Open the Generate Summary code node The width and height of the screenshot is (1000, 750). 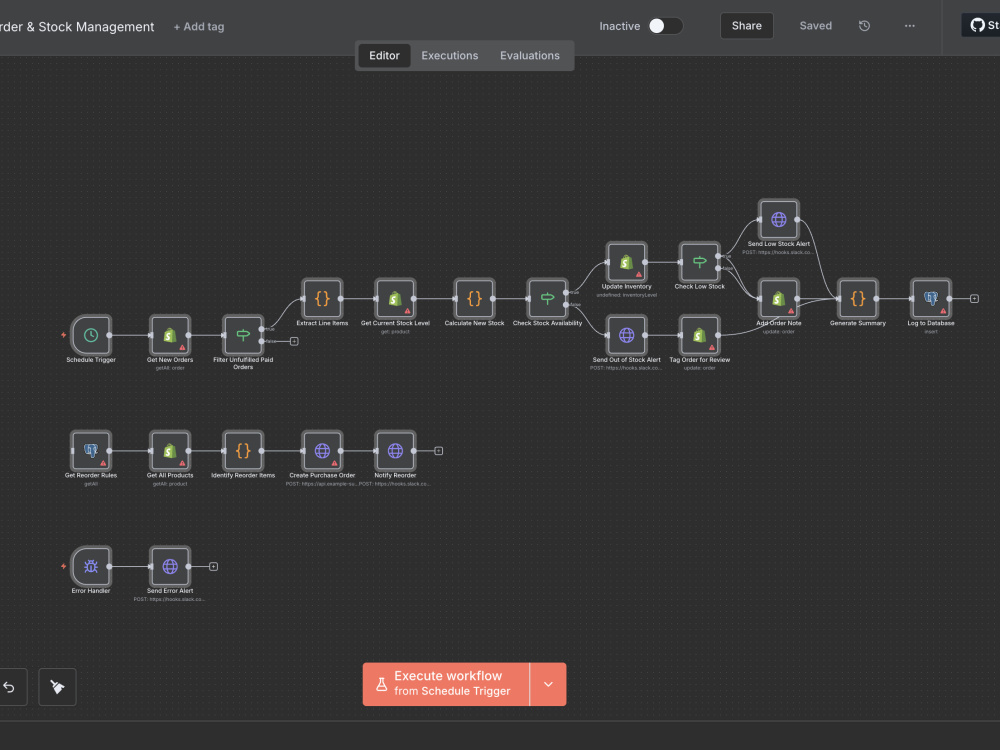click(858, 298)
